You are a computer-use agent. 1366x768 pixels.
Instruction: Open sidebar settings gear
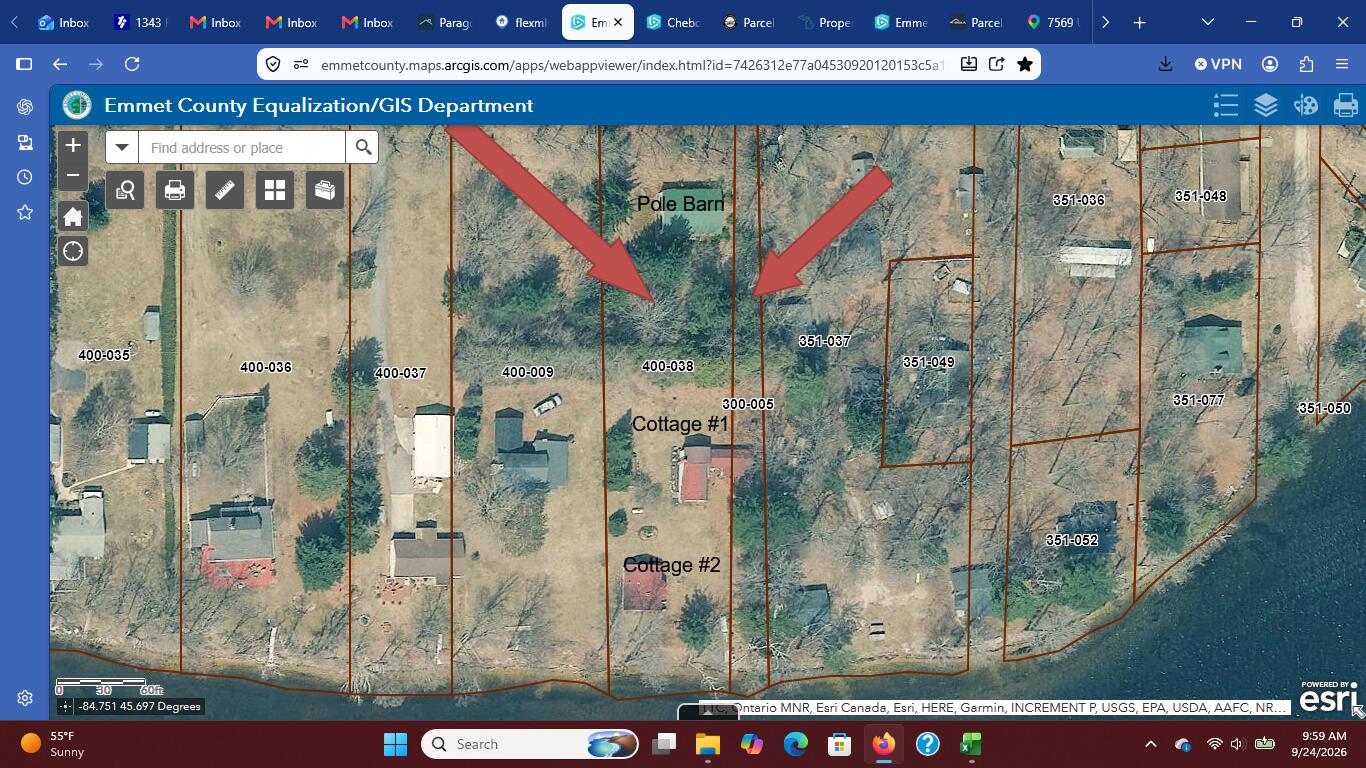[25, 698]
